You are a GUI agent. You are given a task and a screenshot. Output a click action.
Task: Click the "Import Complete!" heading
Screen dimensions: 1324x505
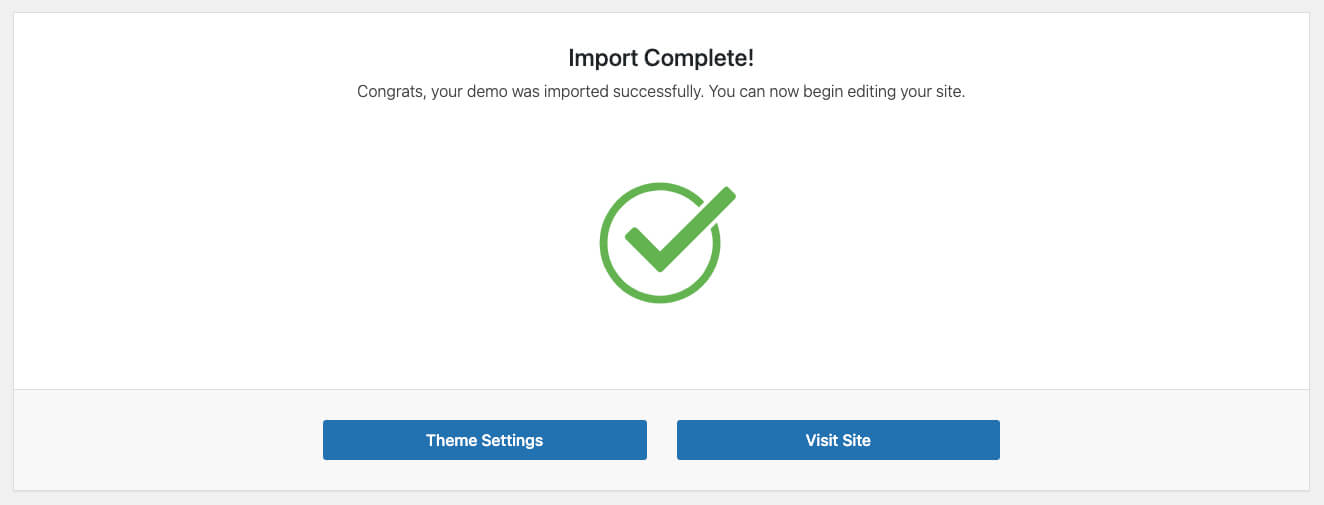pos(661,58)
